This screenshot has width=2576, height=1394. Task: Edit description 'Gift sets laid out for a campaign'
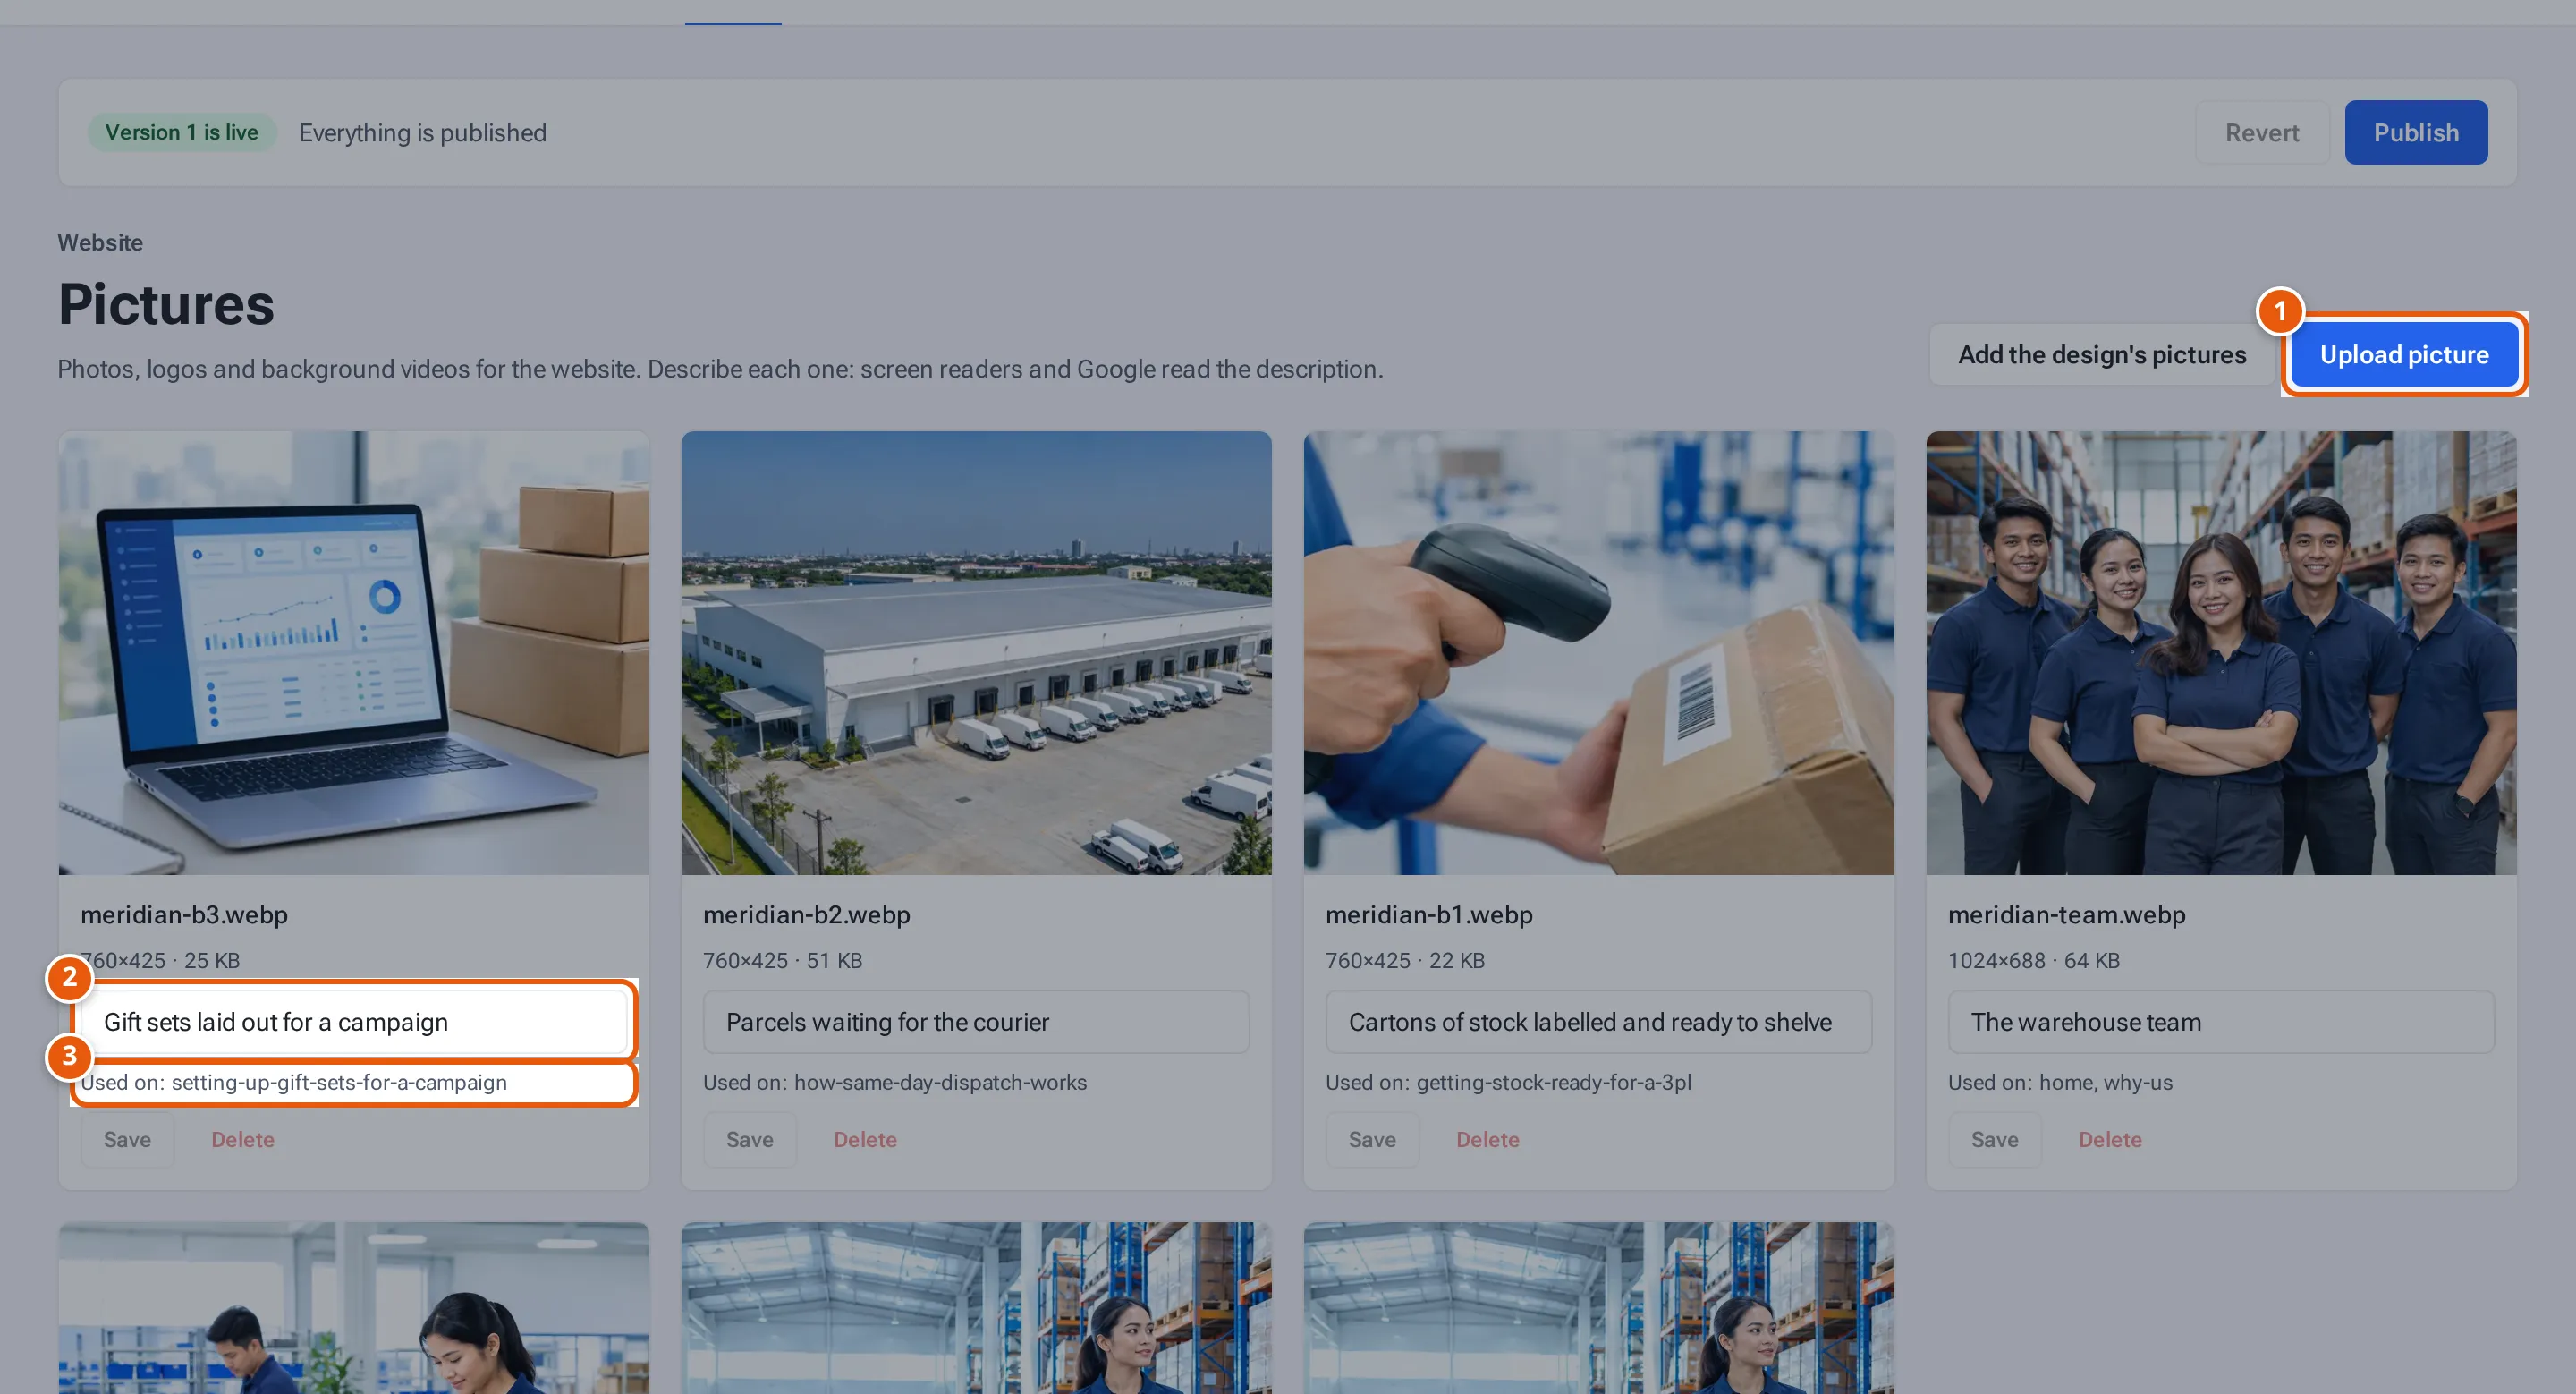(354, 1021)
